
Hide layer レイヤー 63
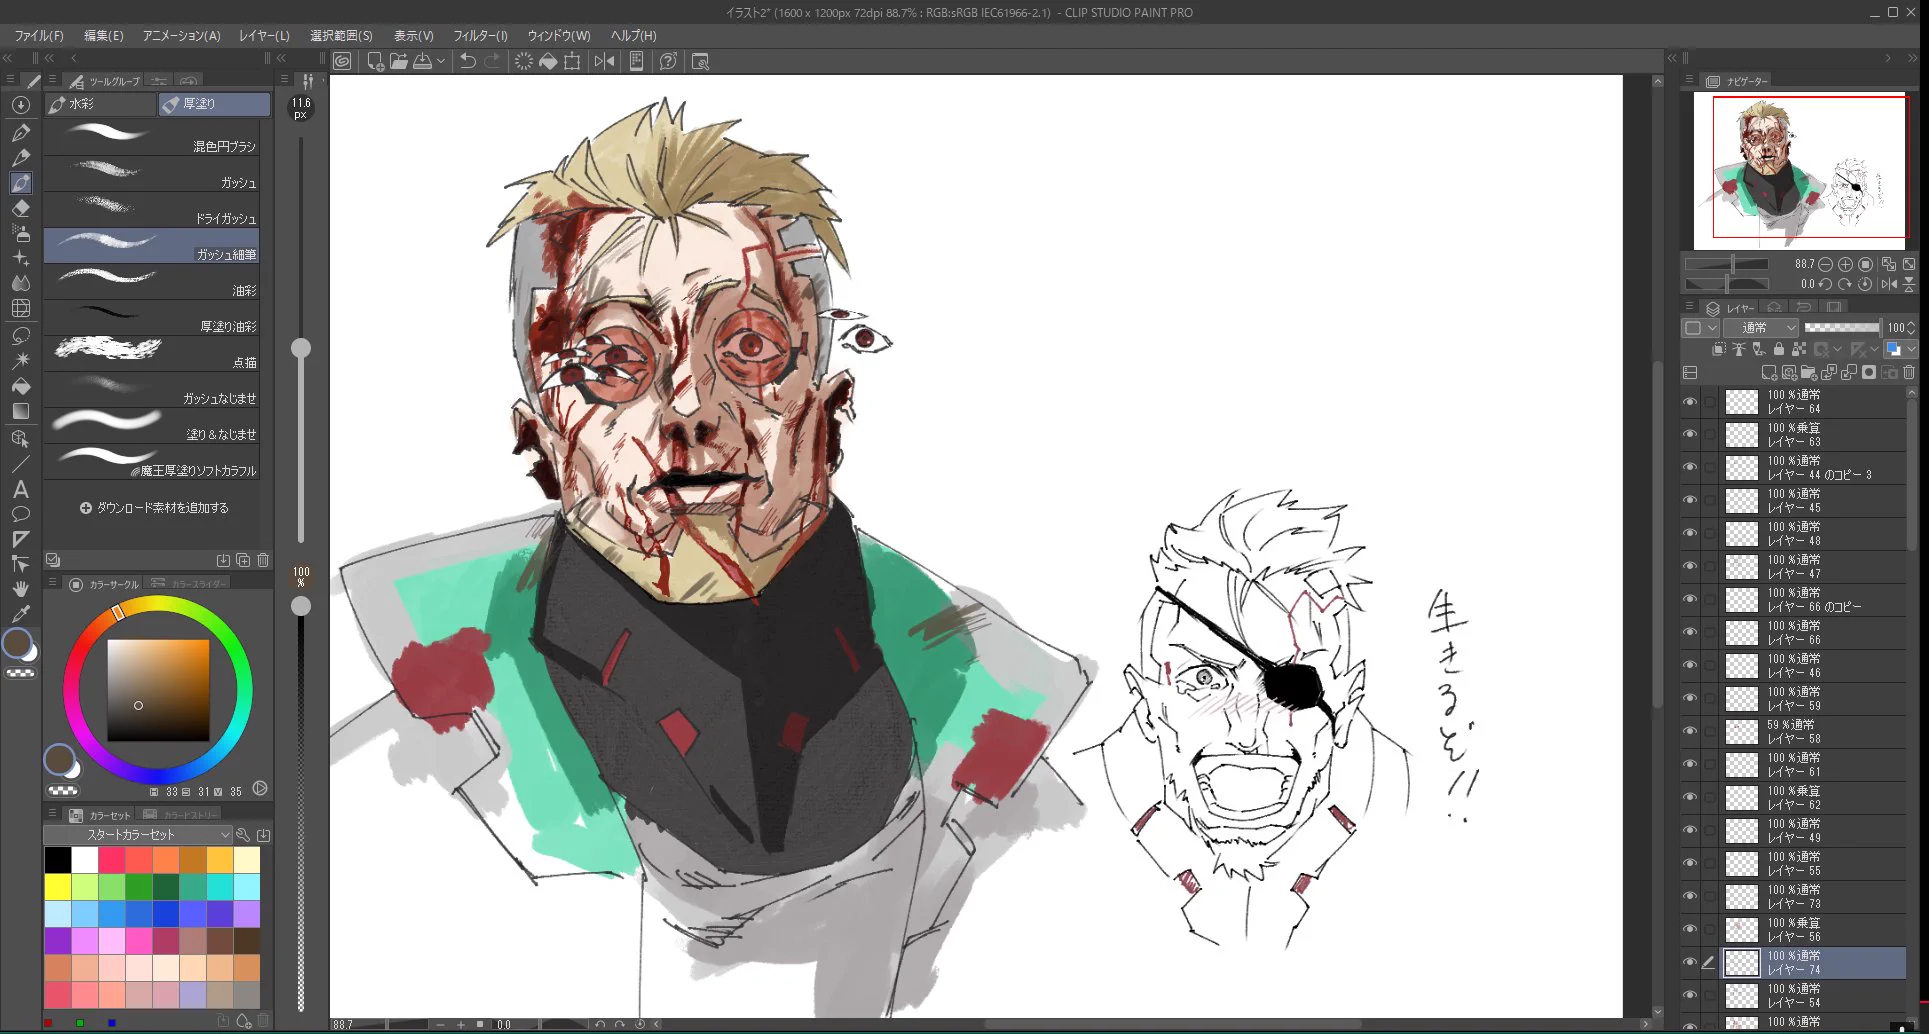pyautogui.click(x=1690, y=435)
